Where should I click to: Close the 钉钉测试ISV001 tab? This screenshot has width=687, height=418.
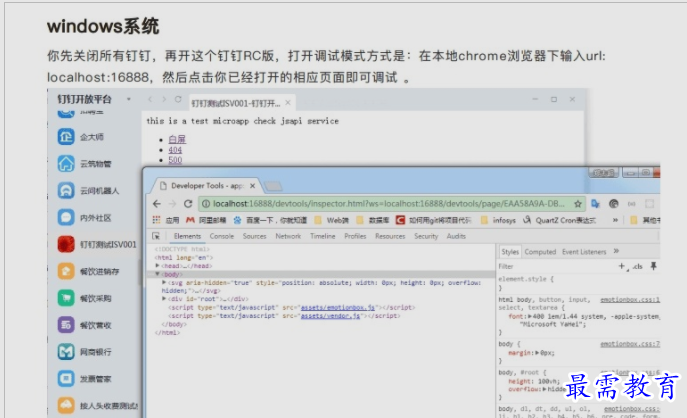(288, 103)
